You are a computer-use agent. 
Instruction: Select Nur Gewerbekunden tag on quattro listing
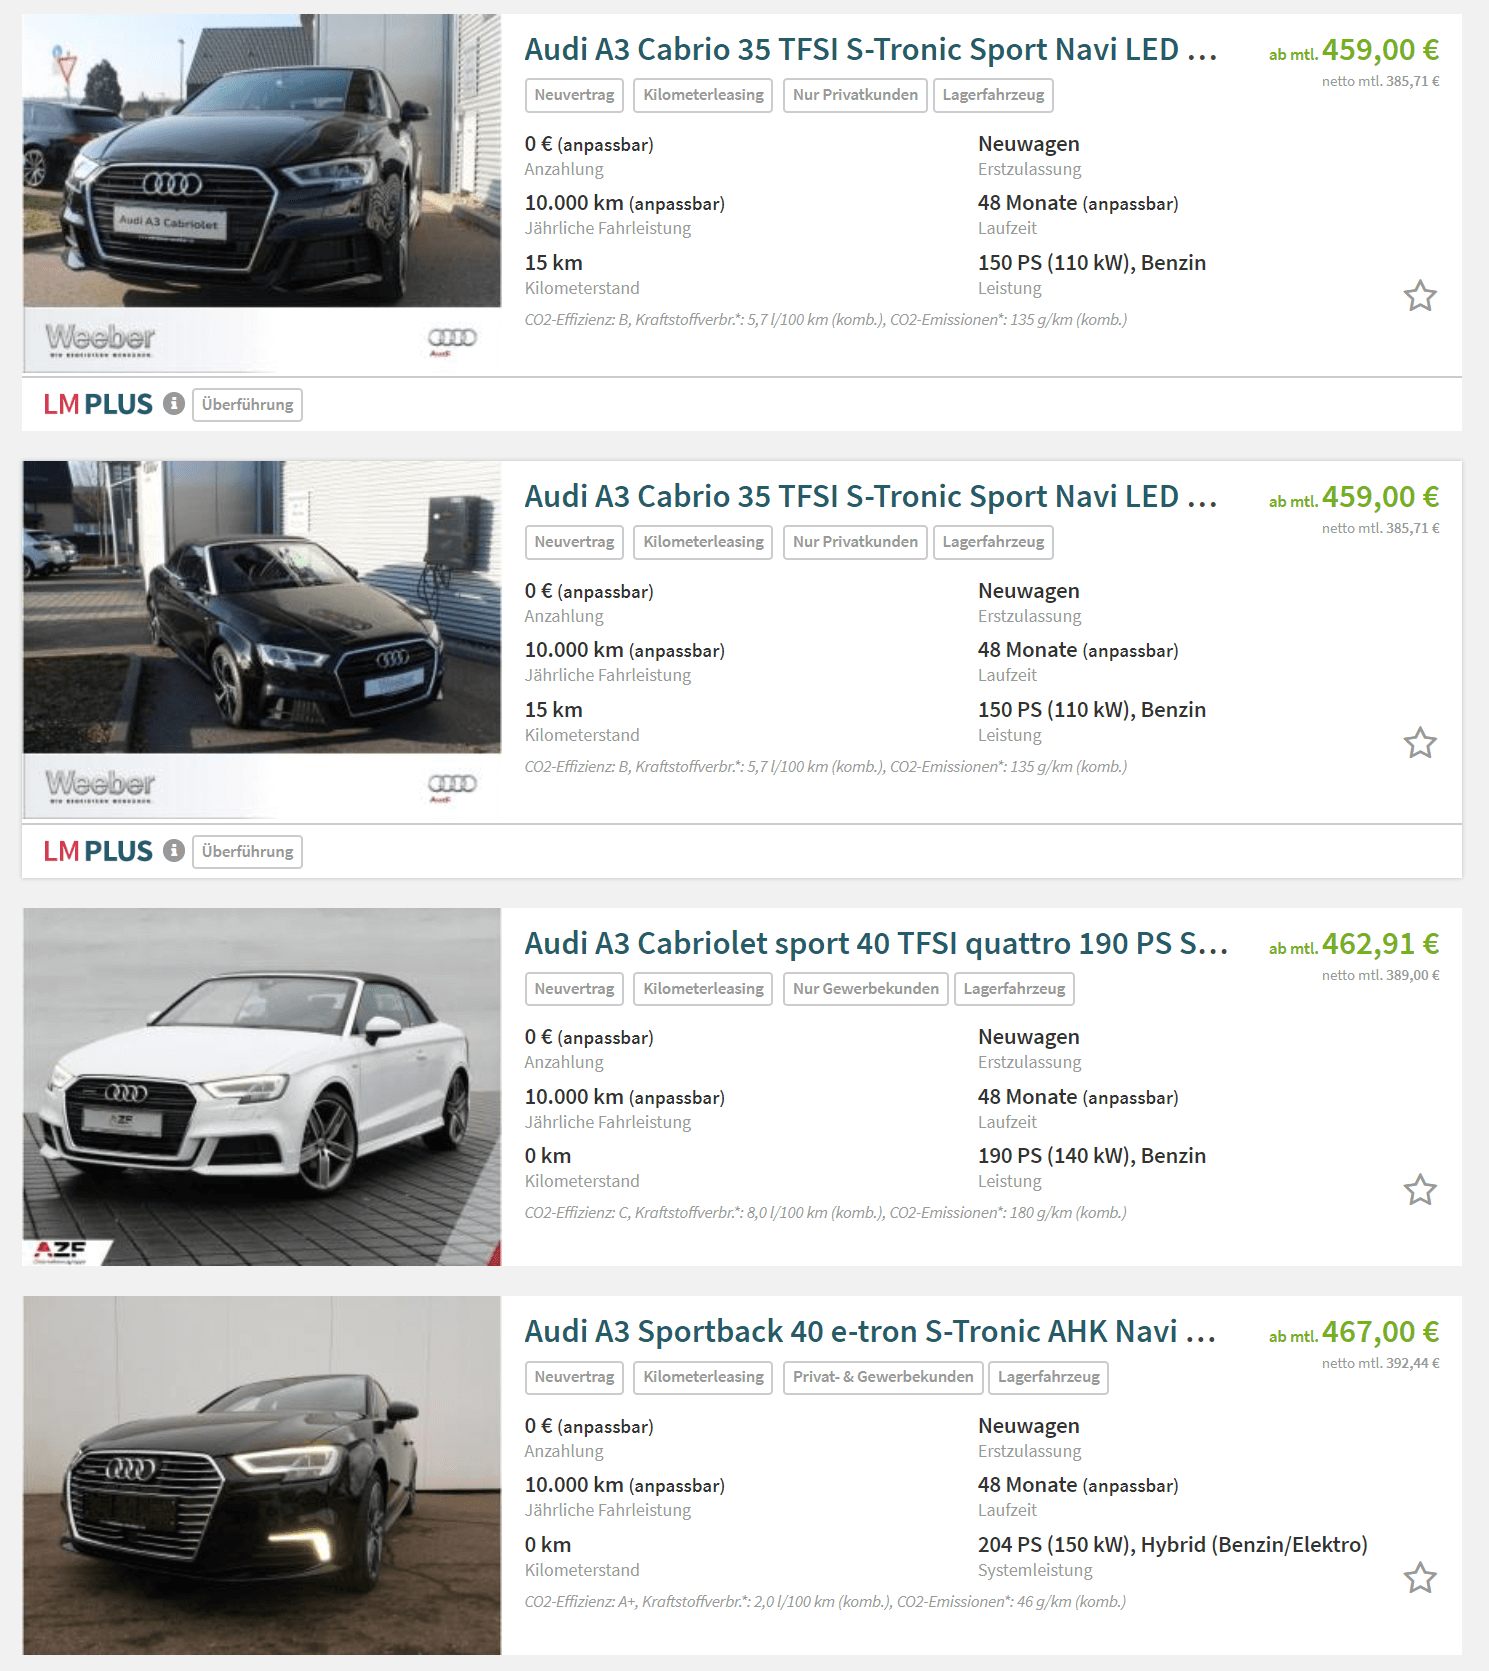click(865, 989)
